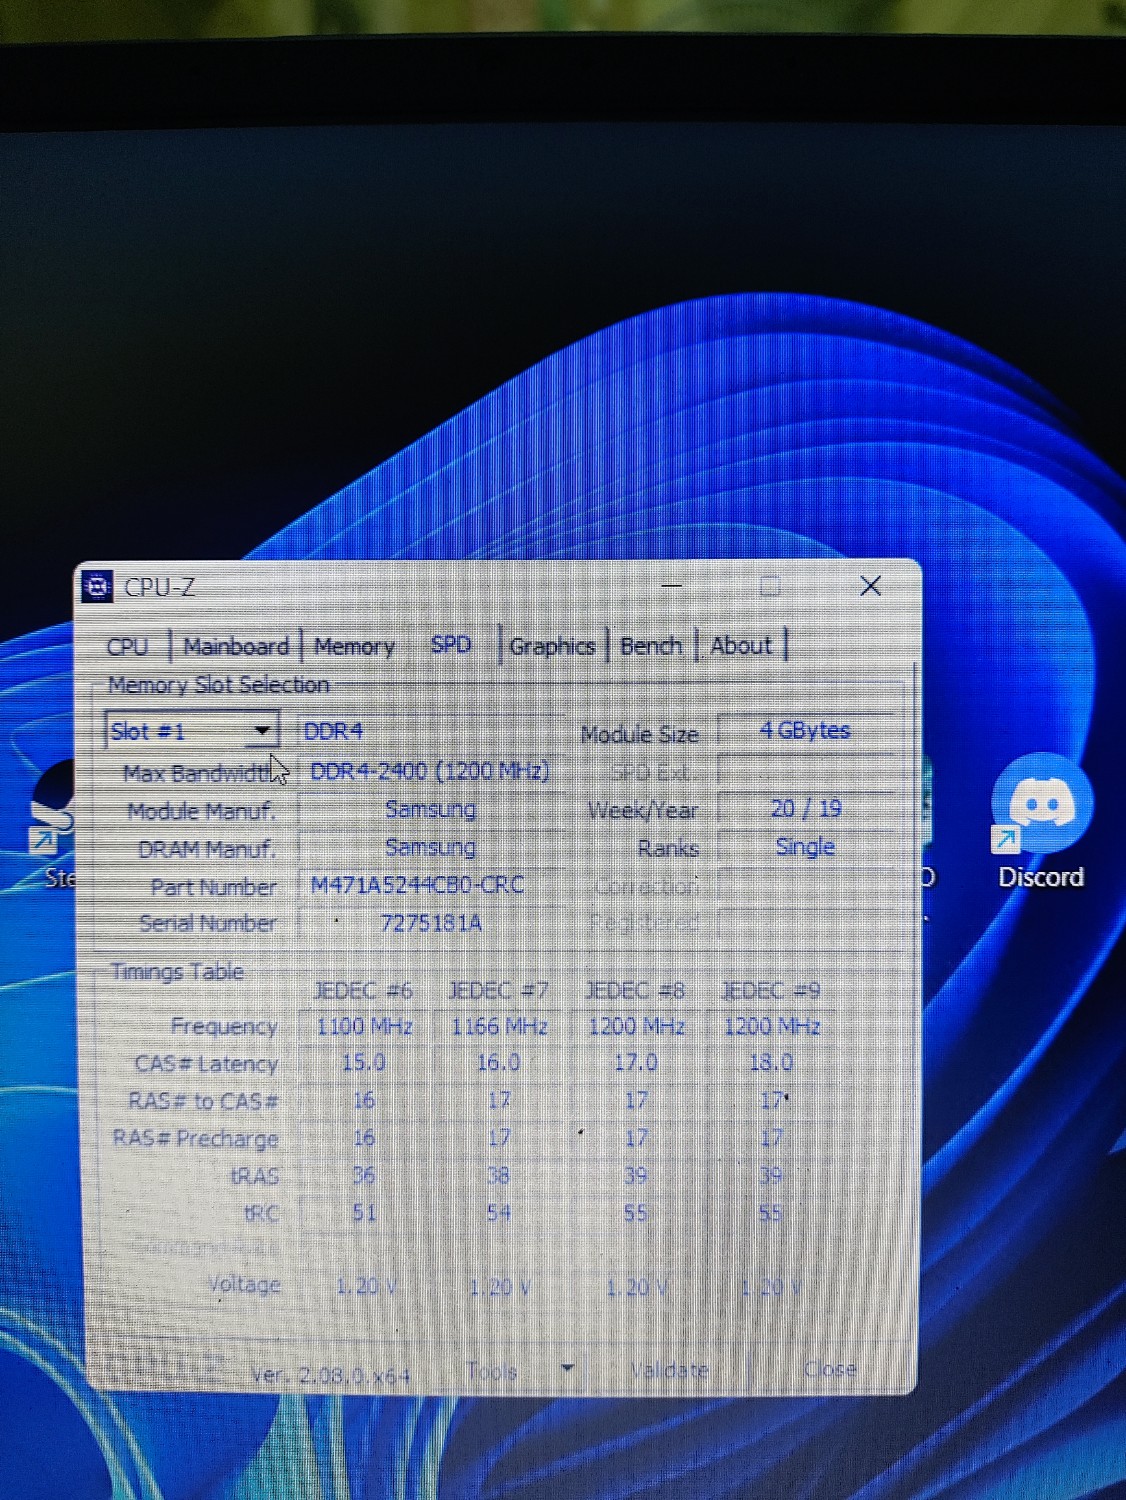Click the tRAS value 38
The width and height of the screenshot is (1126, 1500).
coord(499,1176)
